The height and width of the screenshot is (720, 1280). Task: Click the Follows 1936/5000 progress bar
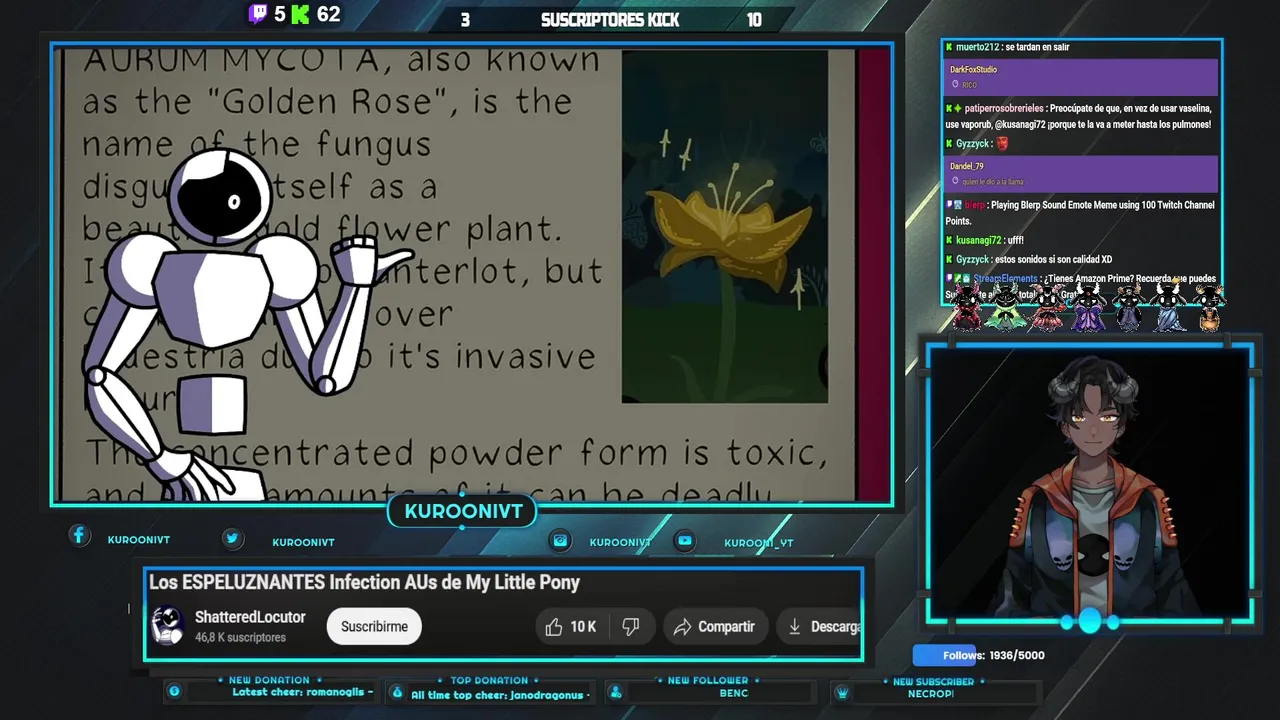tap(980, 655)
